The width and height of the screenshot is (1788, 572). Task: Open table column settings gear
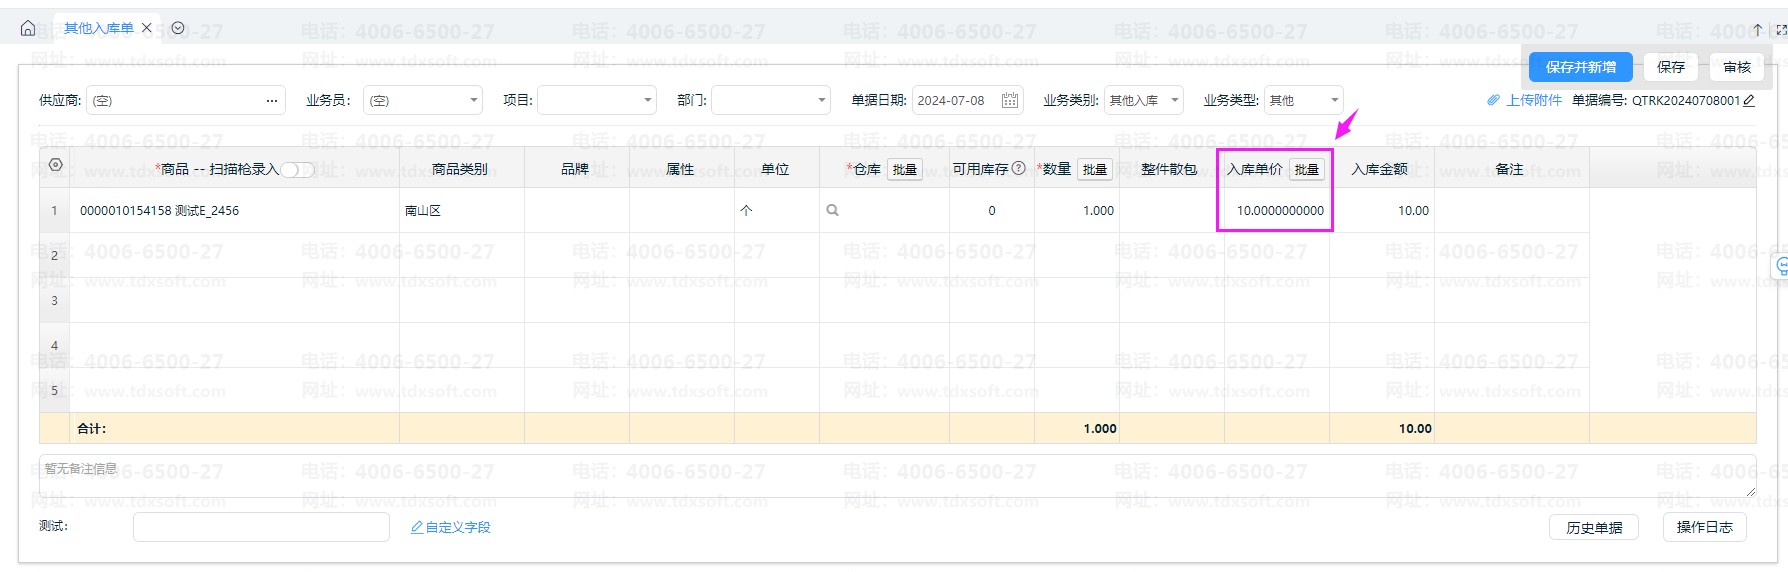[55, 165]
